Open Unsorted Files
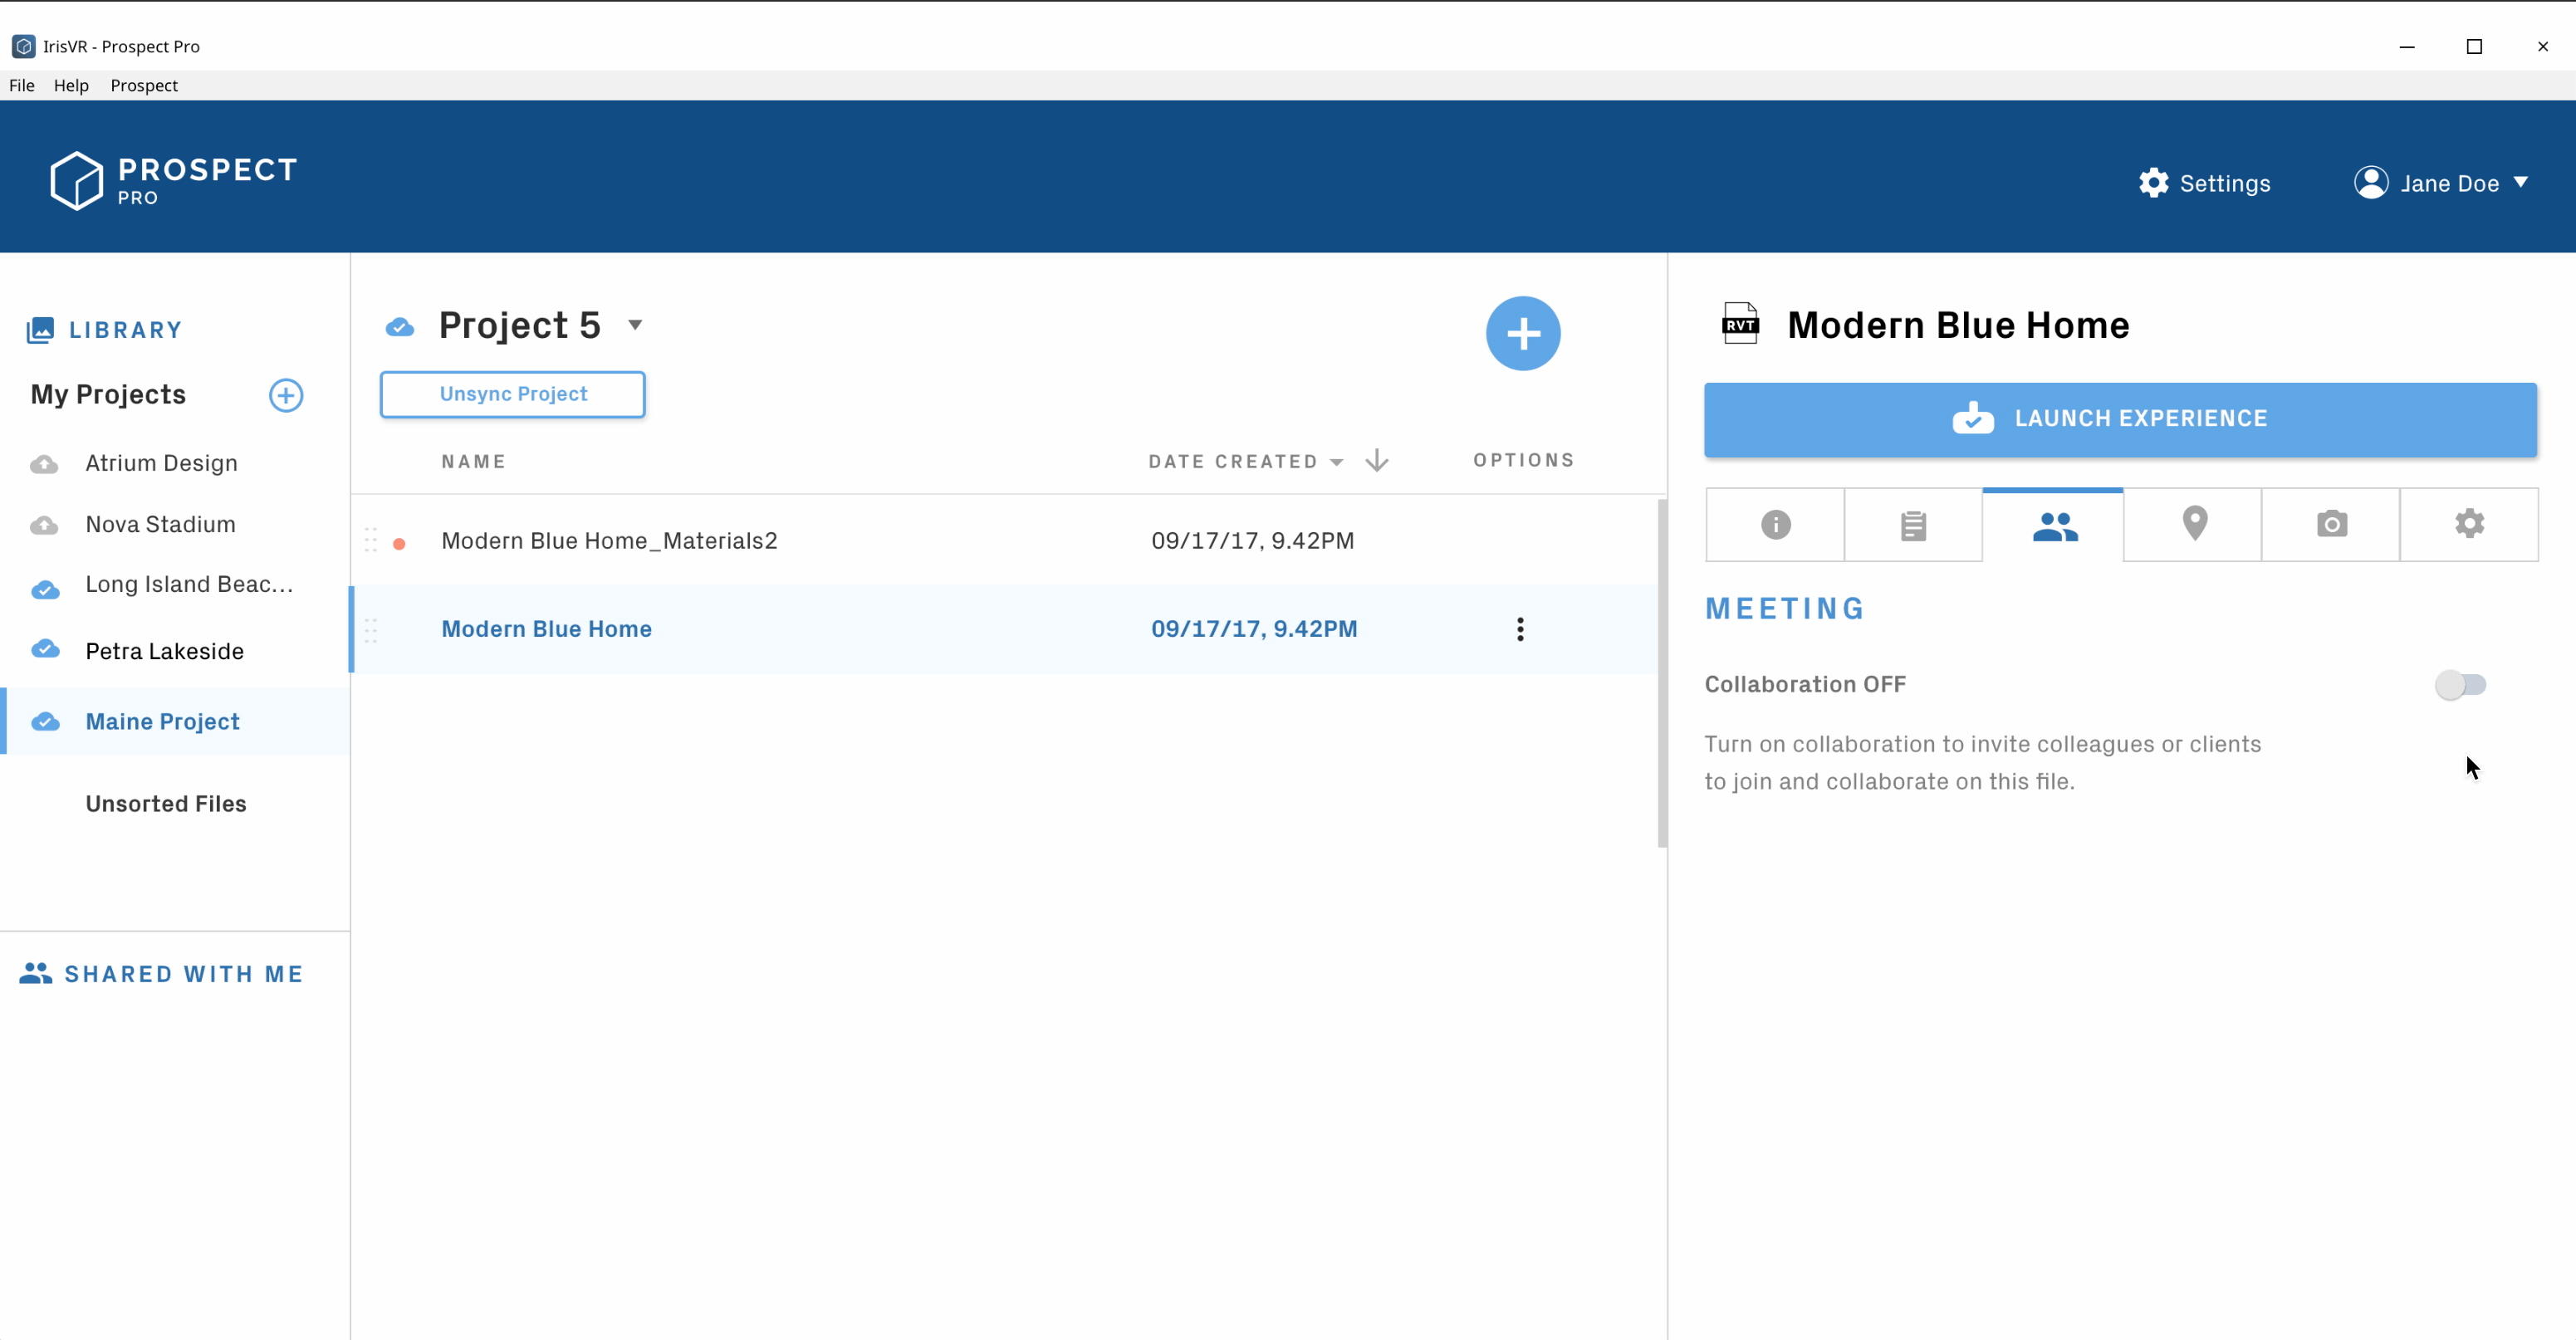 (165, 804)
